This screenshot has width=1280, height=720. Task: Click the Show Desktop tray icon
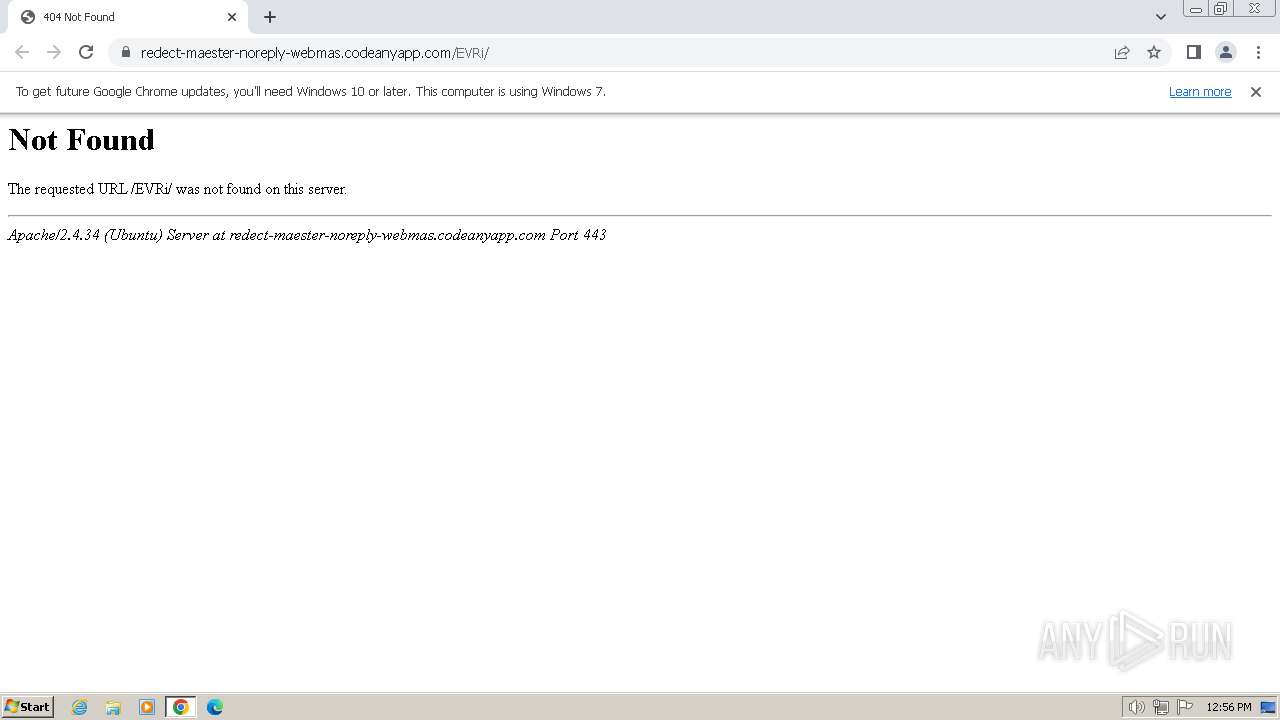[1268, 707]
